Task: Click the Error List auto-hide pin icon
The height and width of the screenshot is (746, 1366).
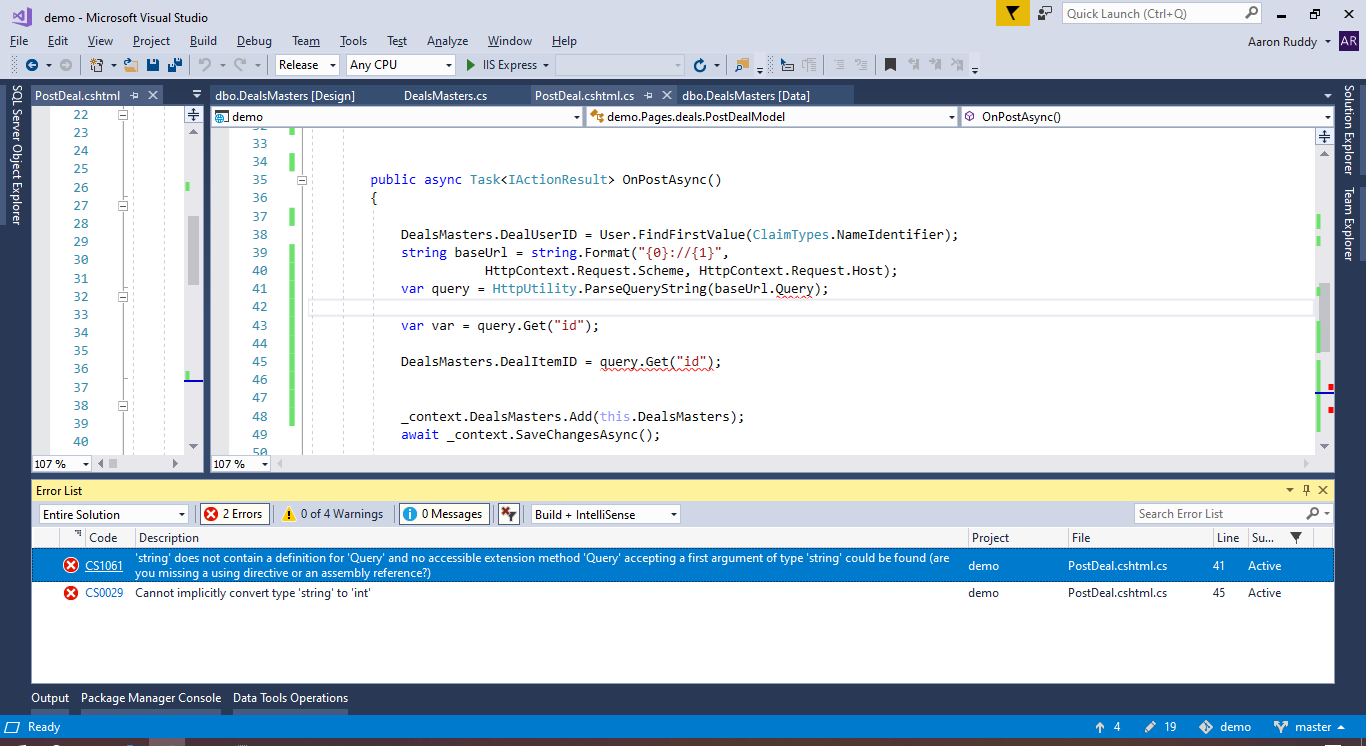Action: [1306, 490]
